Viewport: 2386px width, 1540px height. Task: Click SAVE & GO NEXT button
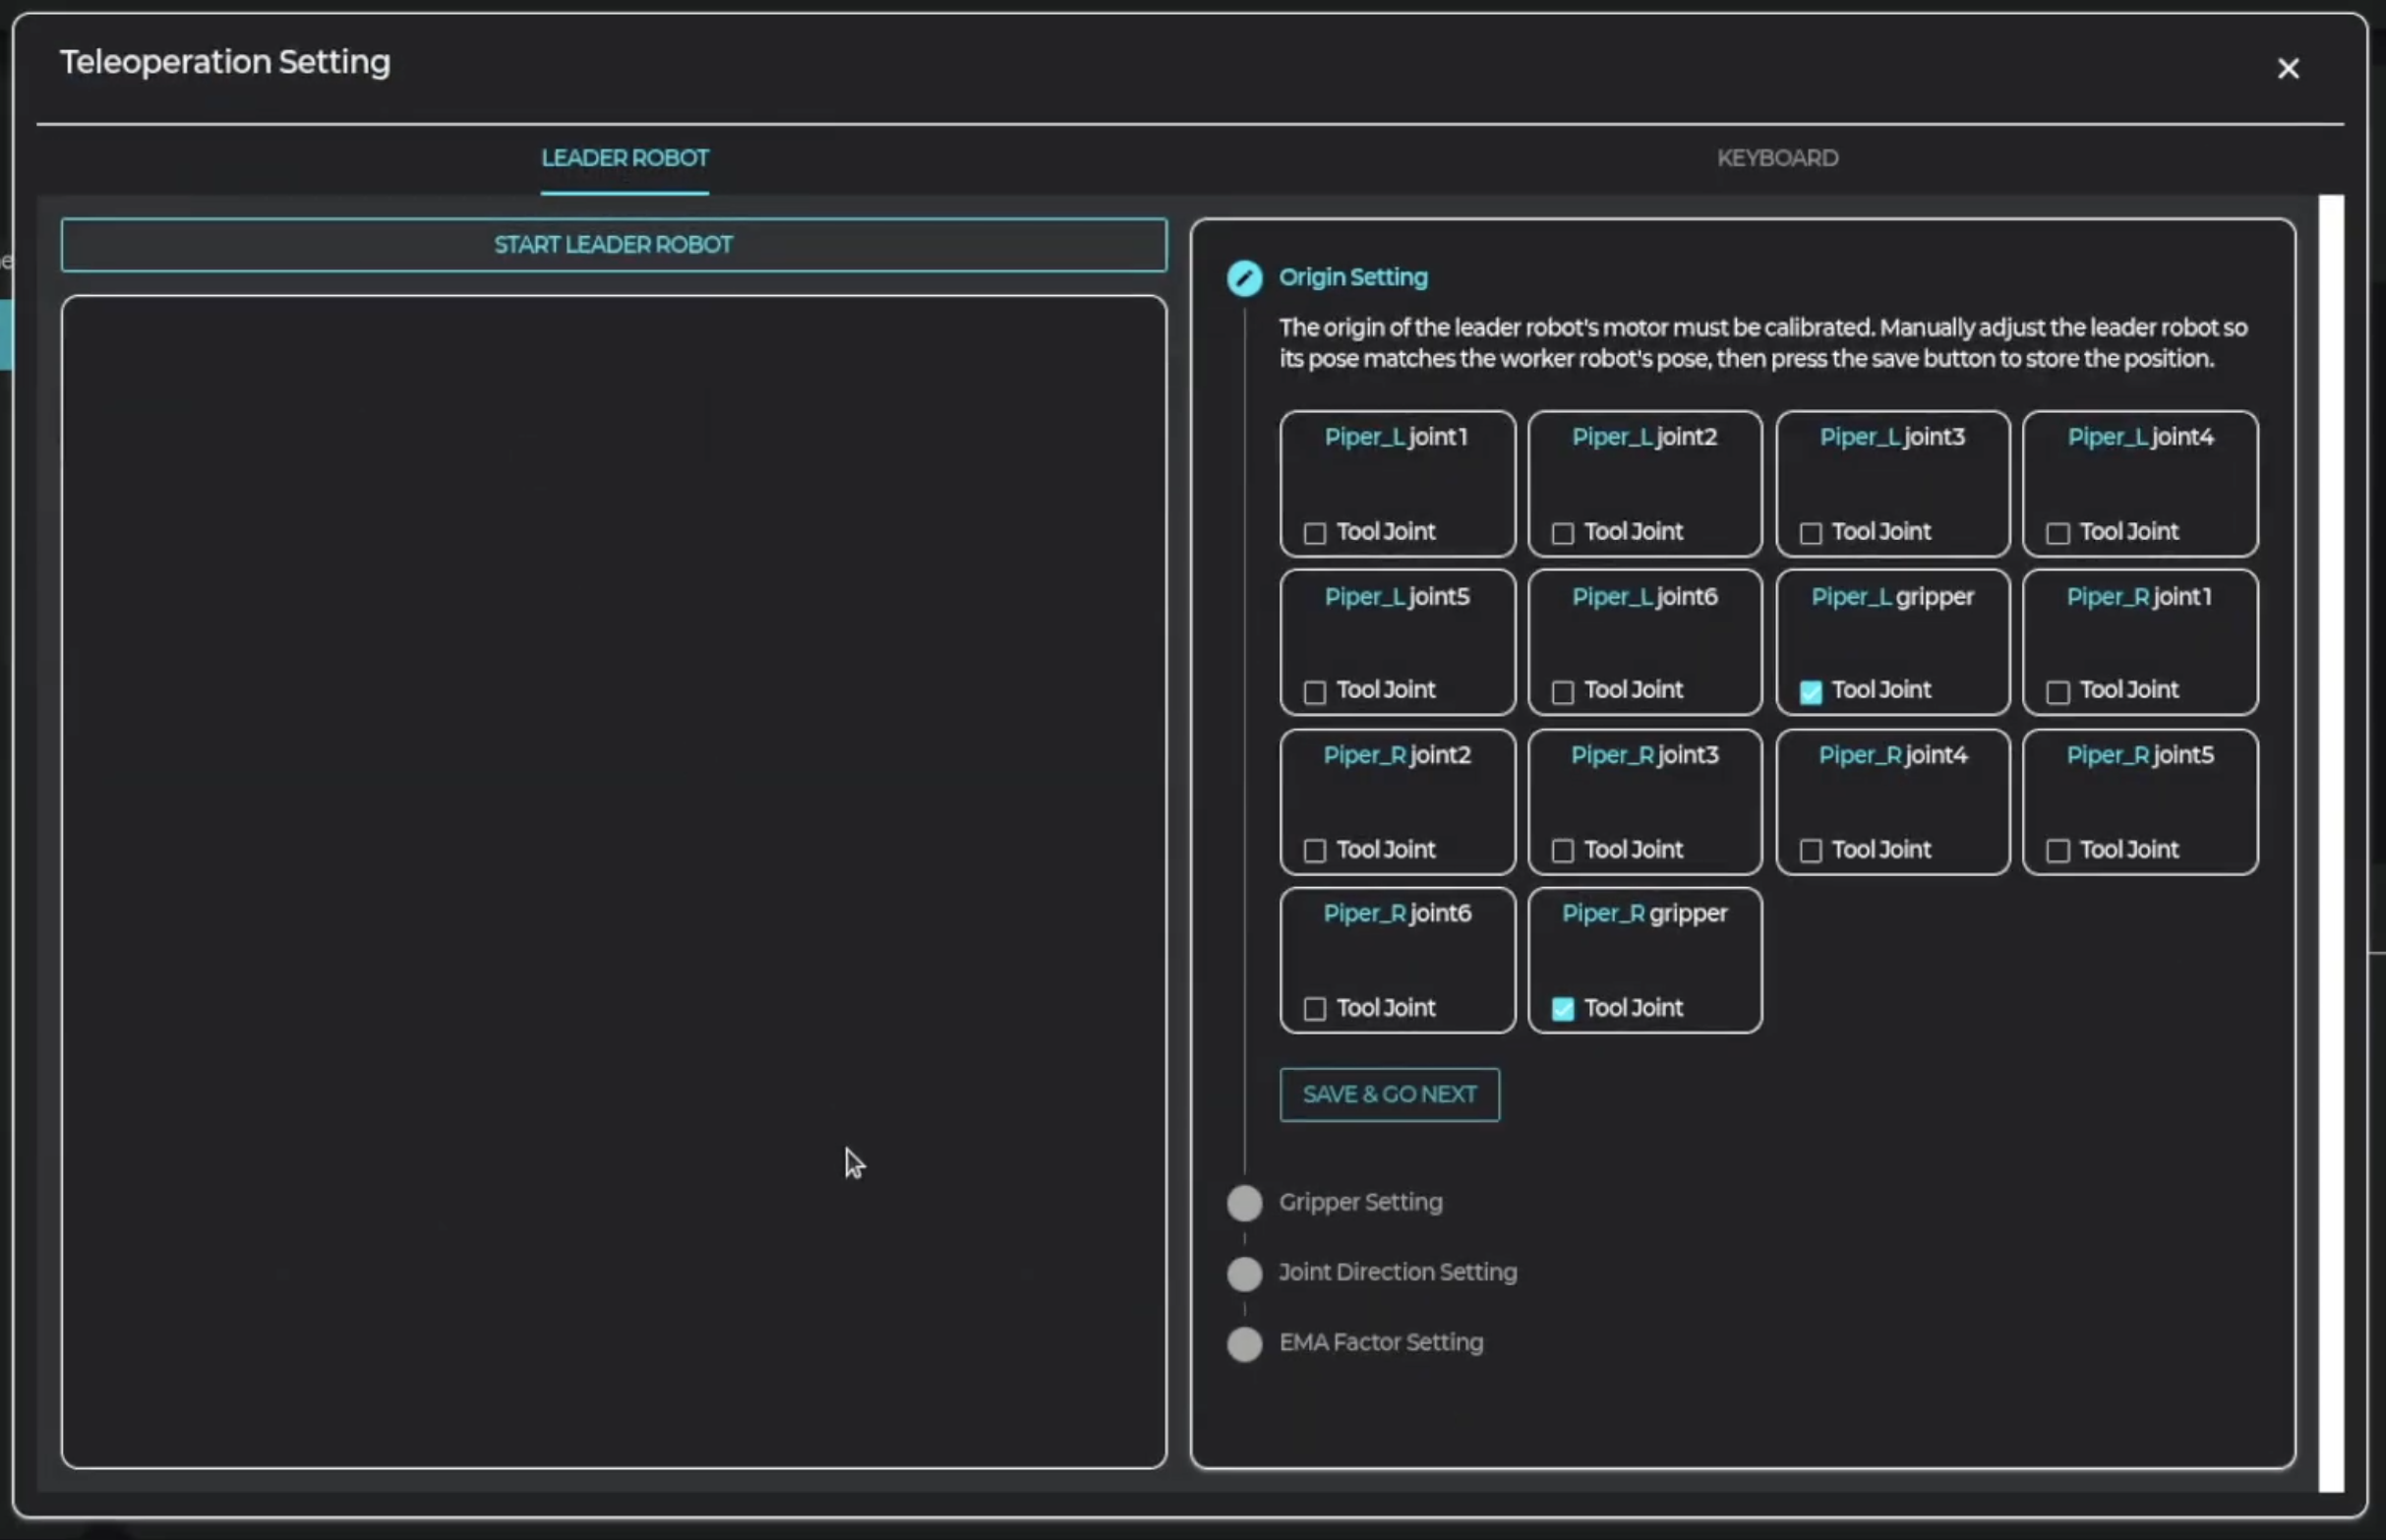[1388, 1094]
